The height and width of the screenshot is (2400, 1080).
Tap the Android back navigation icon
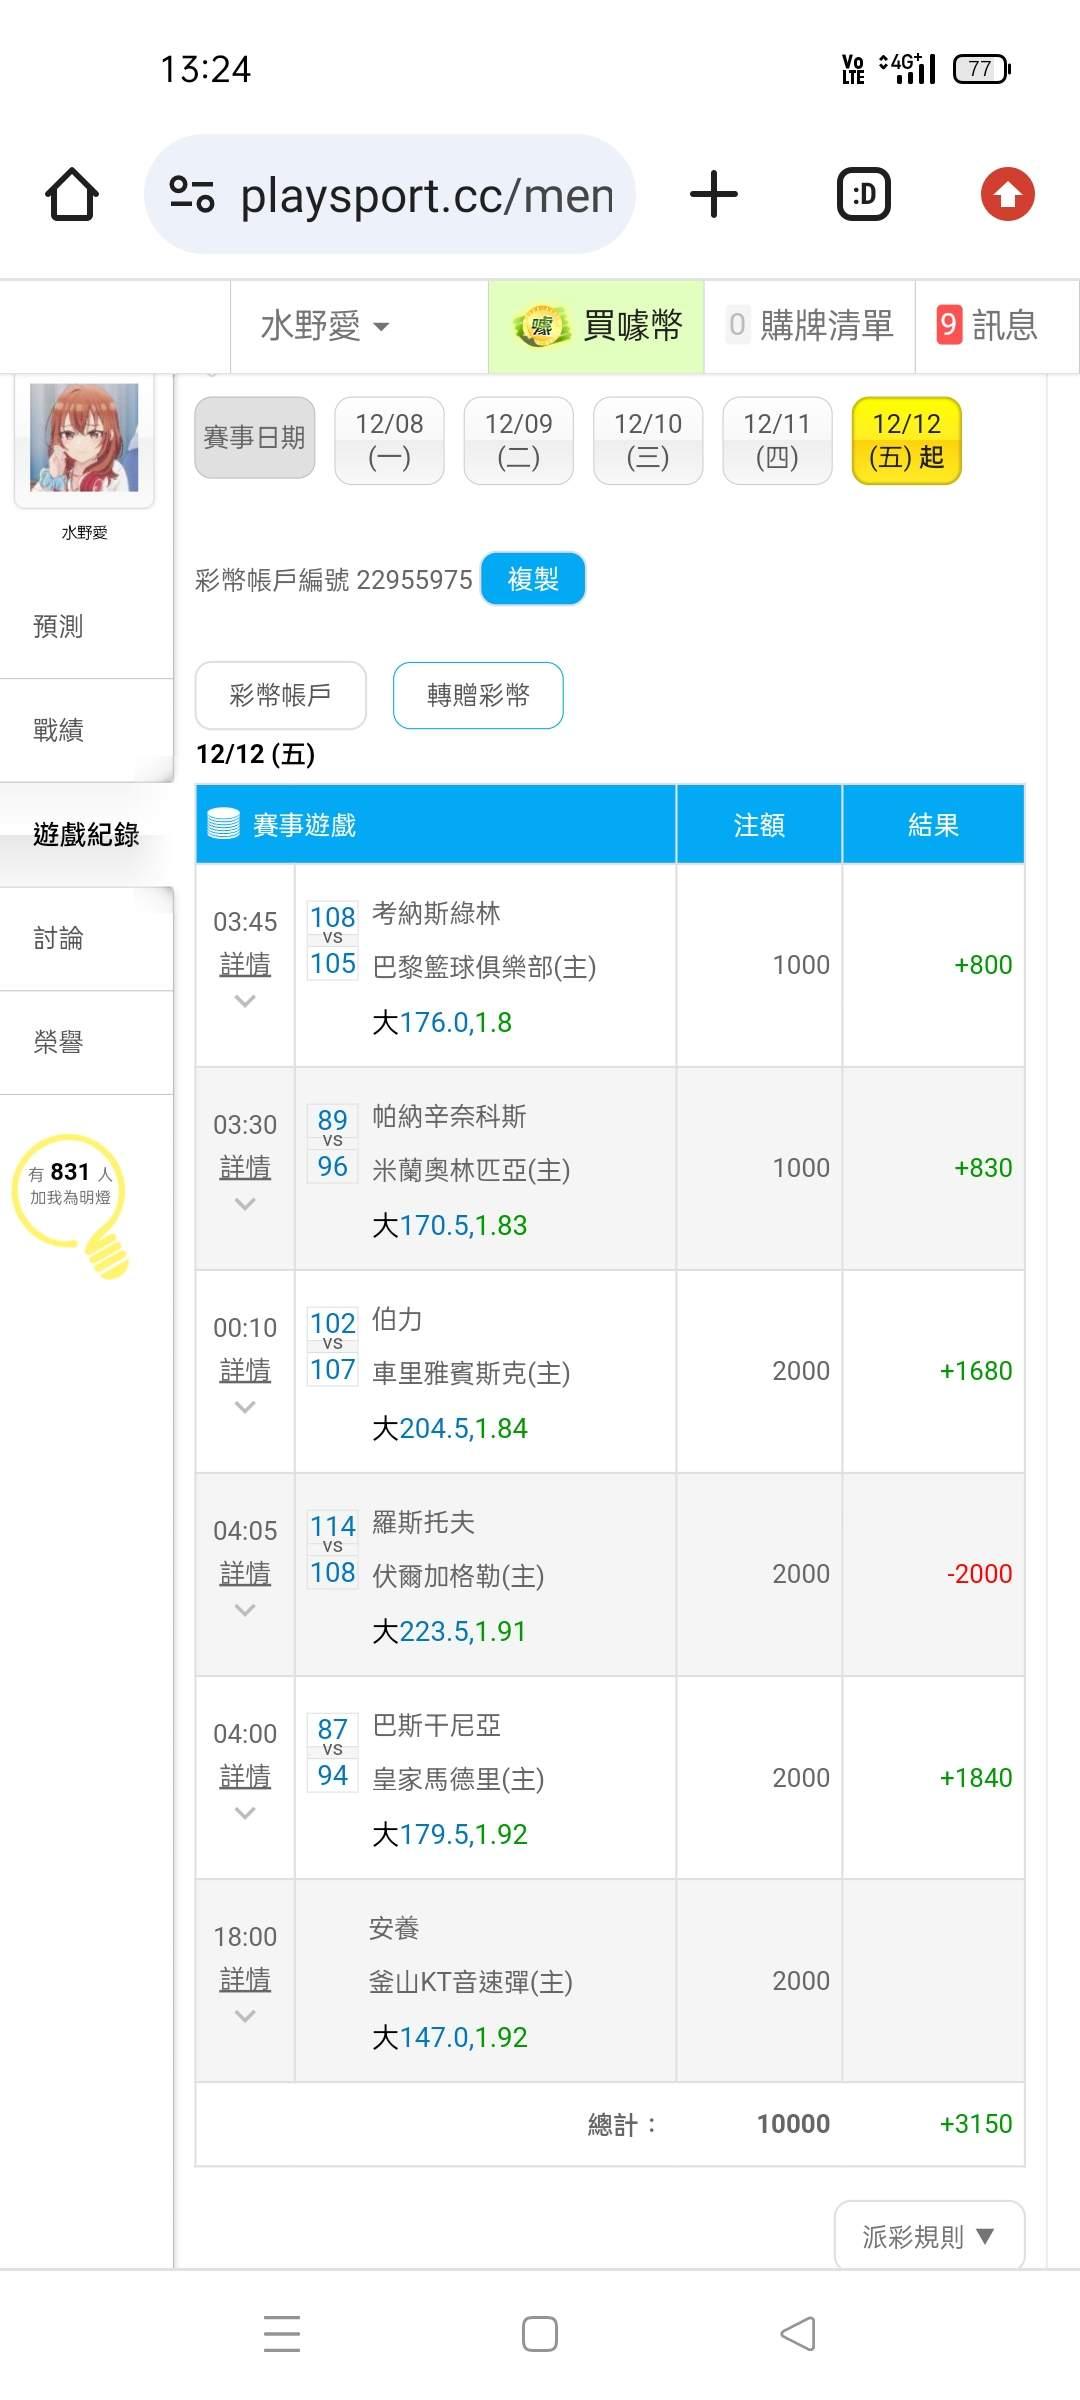click(x=798, y=2334)
